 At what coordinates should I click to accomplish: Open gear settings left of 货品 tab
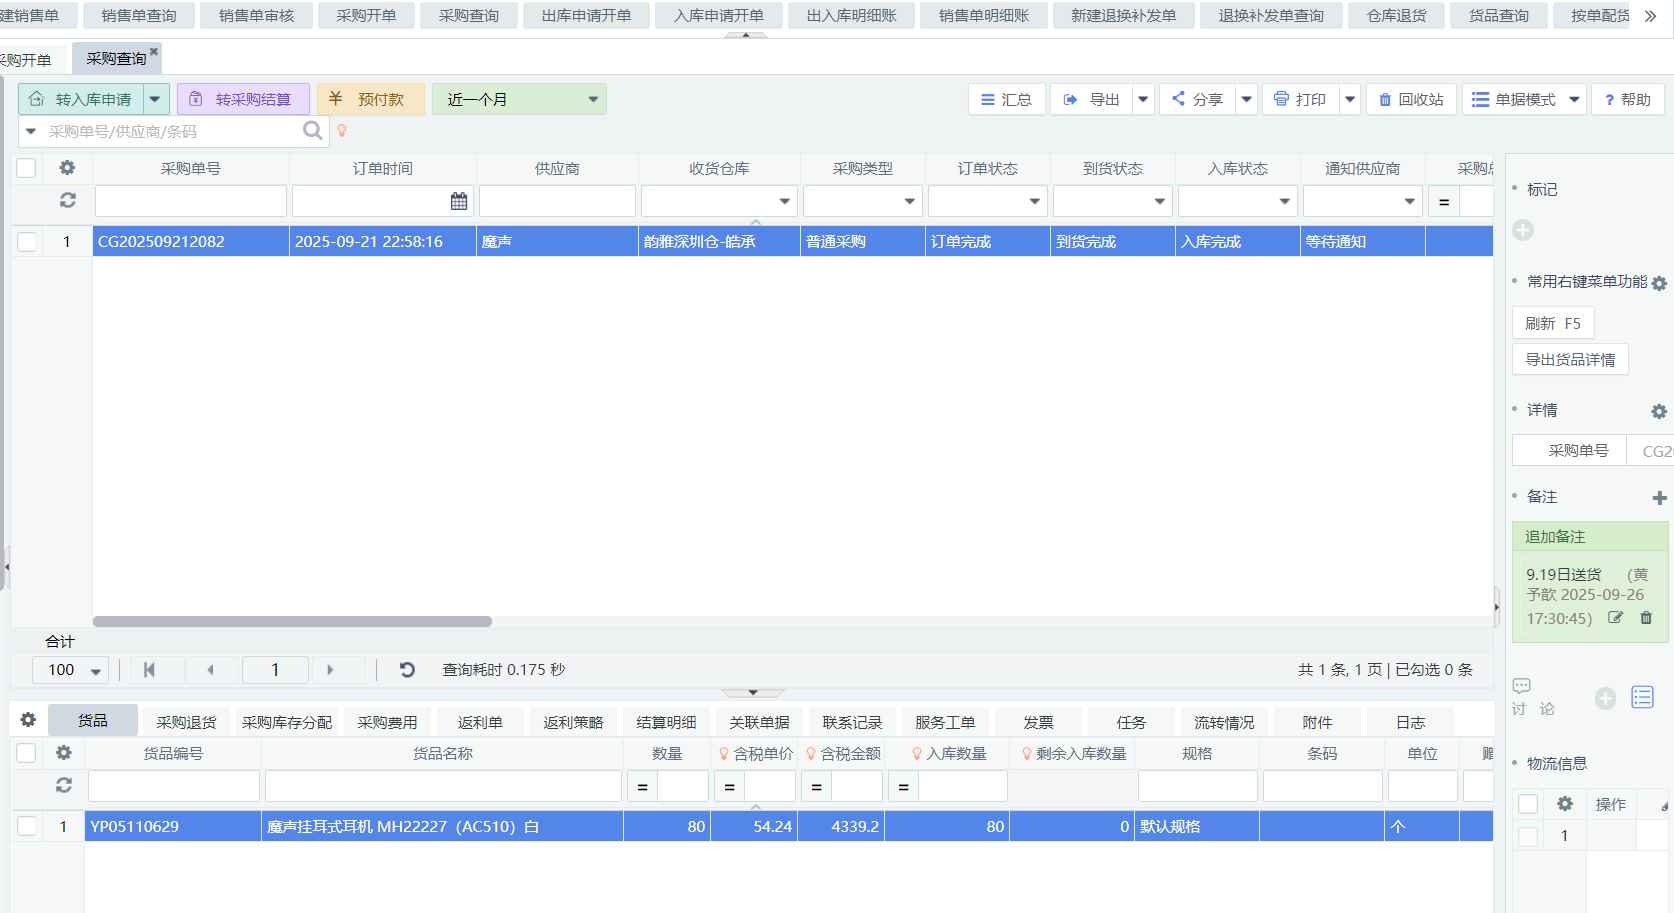pos(28,720)
